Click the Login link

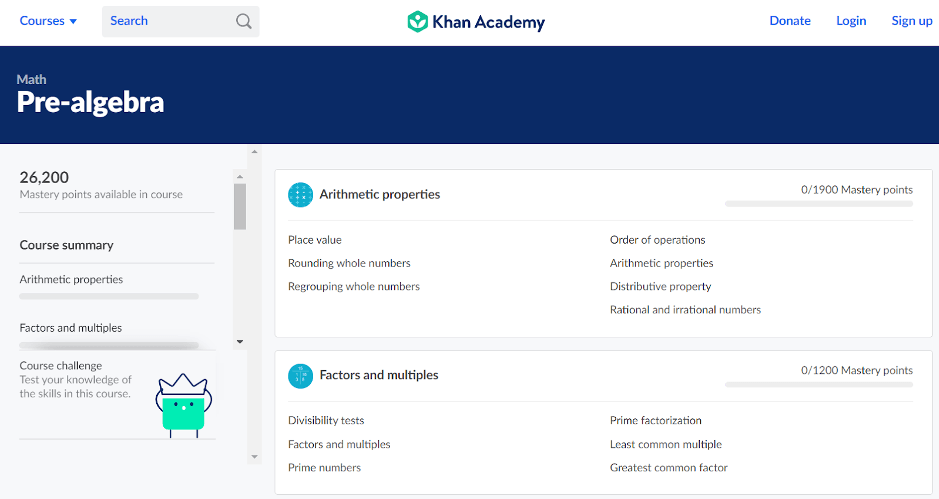pyautogui.click(x=851, y=21)
